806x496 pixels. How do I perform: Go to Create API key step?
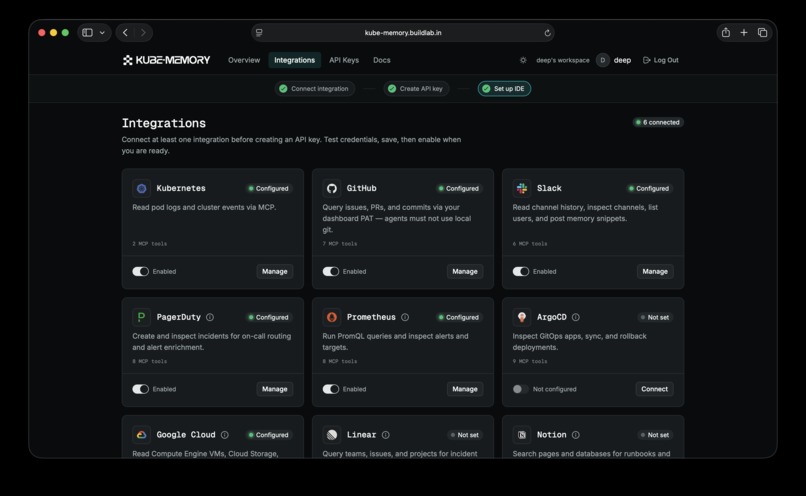(x=416, y=89)
